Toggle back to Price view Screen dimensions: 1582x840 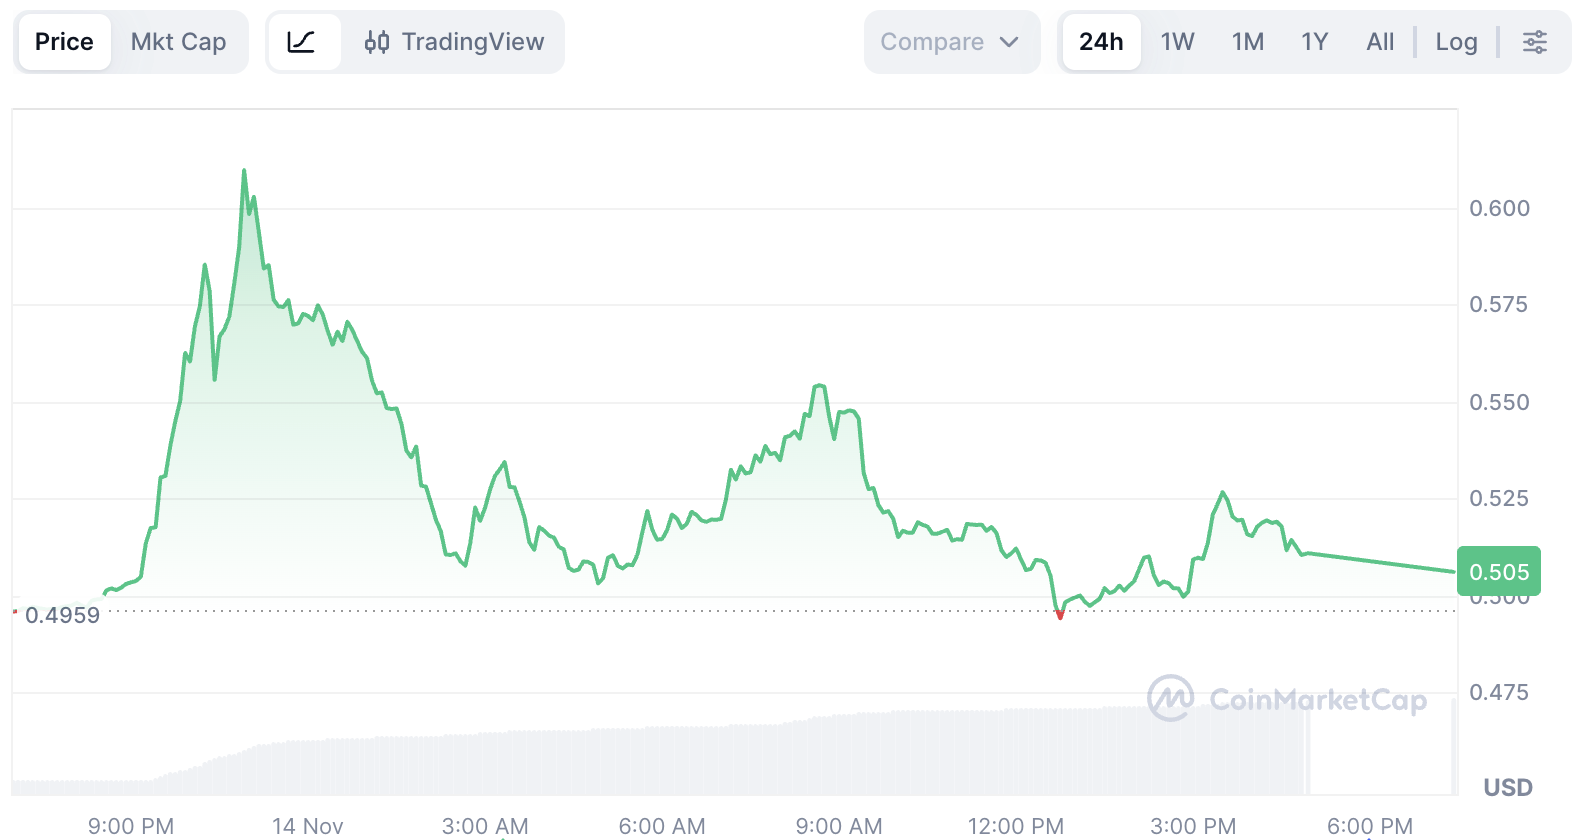64,42
